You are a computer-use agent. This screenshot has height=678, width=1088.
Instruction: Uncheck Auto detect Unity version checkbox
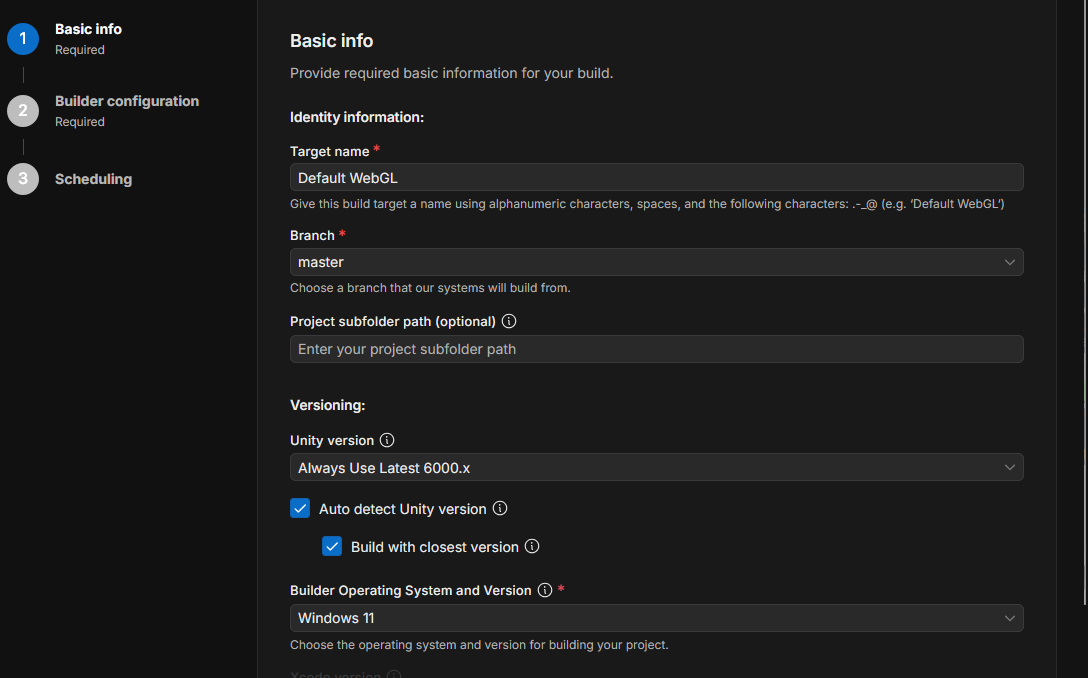[300, 508]
